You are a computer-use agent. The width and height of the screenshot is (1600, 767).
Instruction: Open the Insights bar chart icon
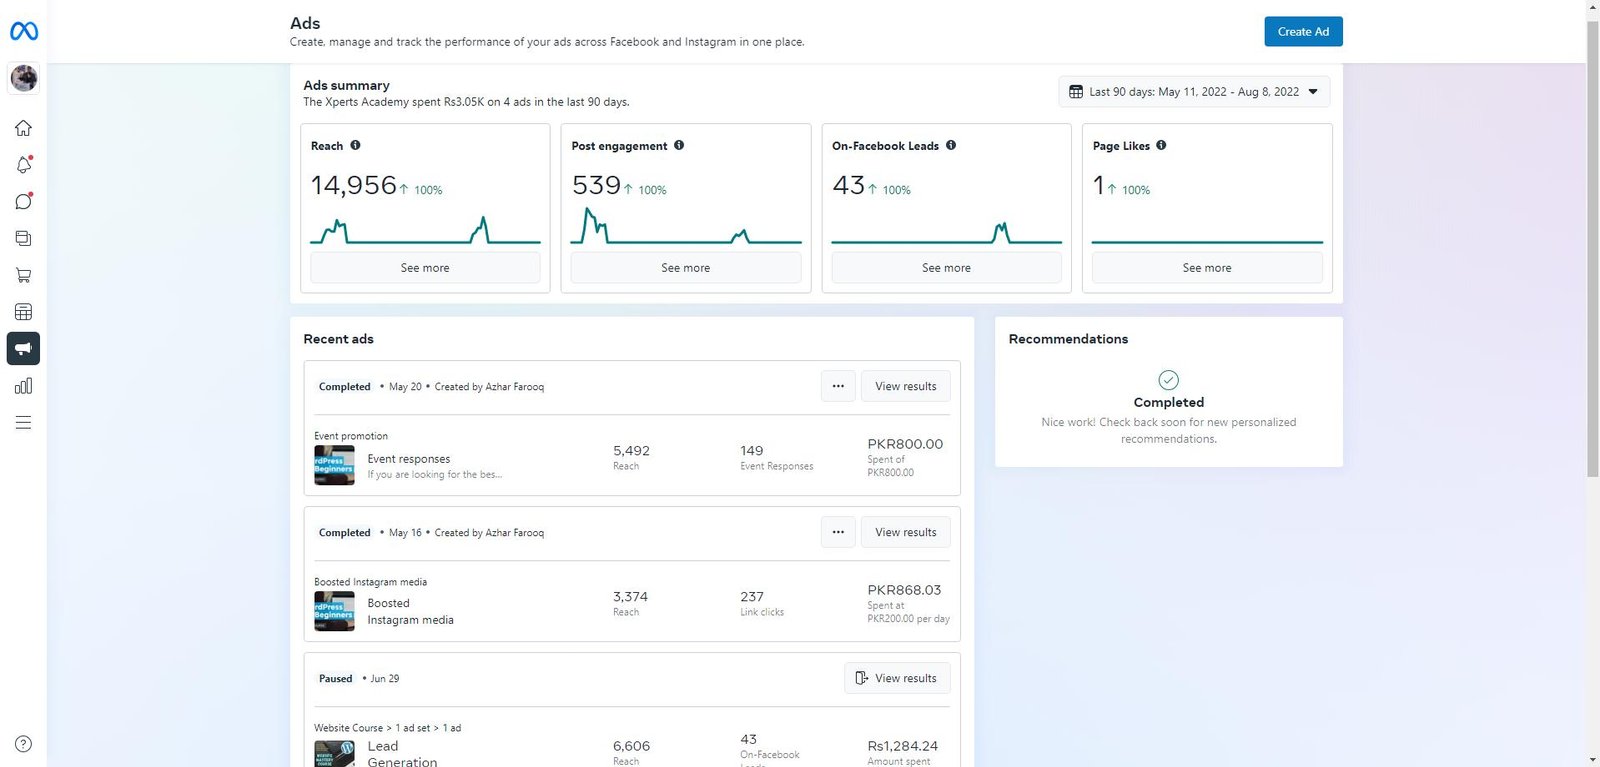23,386
